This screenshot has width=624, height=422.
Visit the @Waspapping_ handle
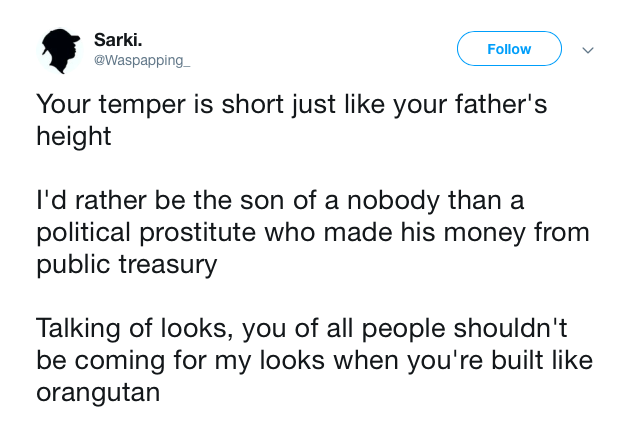142,61
